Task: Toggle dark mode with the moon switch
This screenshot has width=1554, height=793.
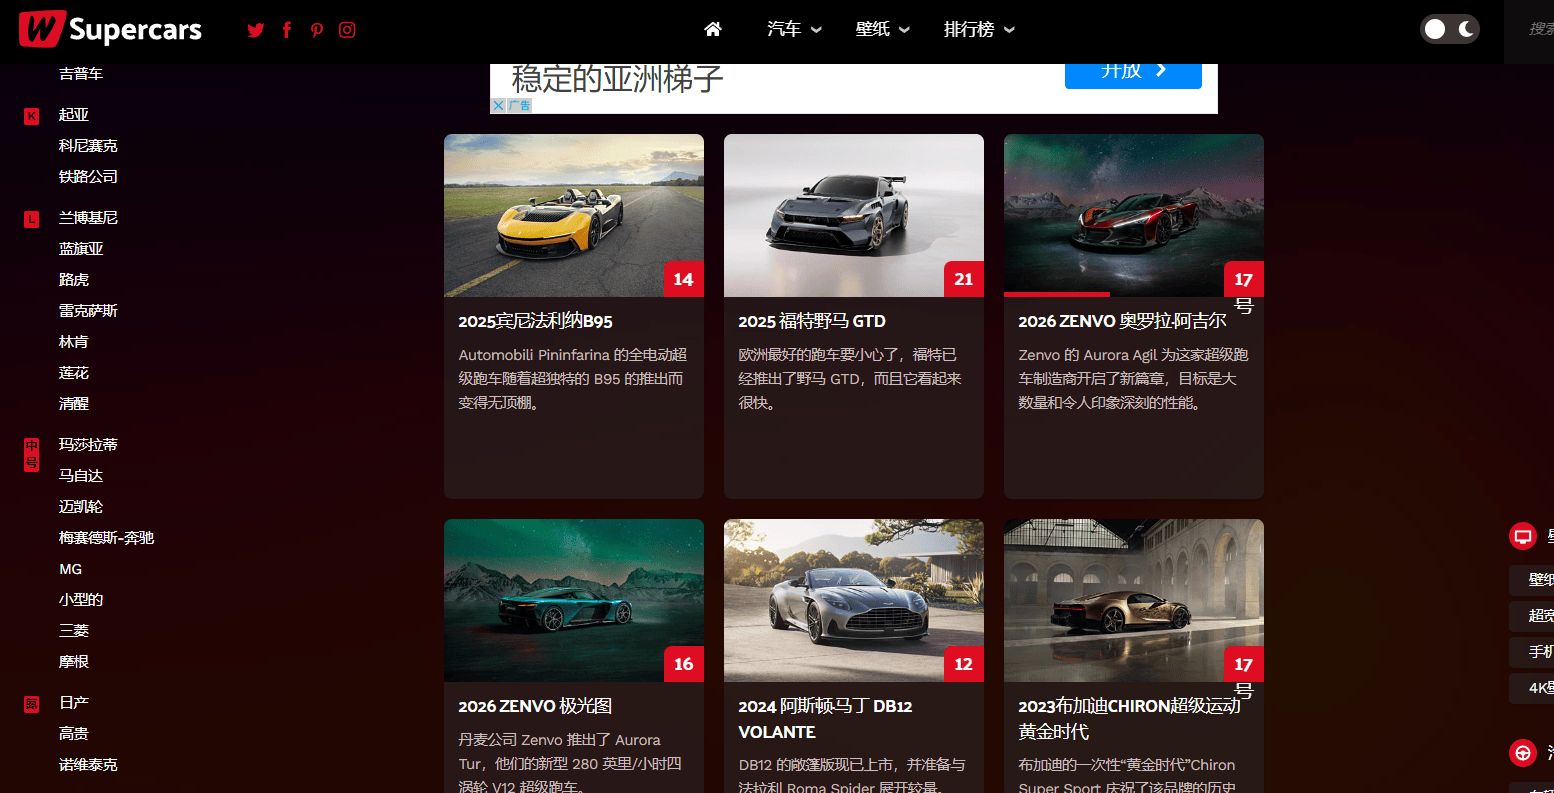Action: pos(1463,29)
